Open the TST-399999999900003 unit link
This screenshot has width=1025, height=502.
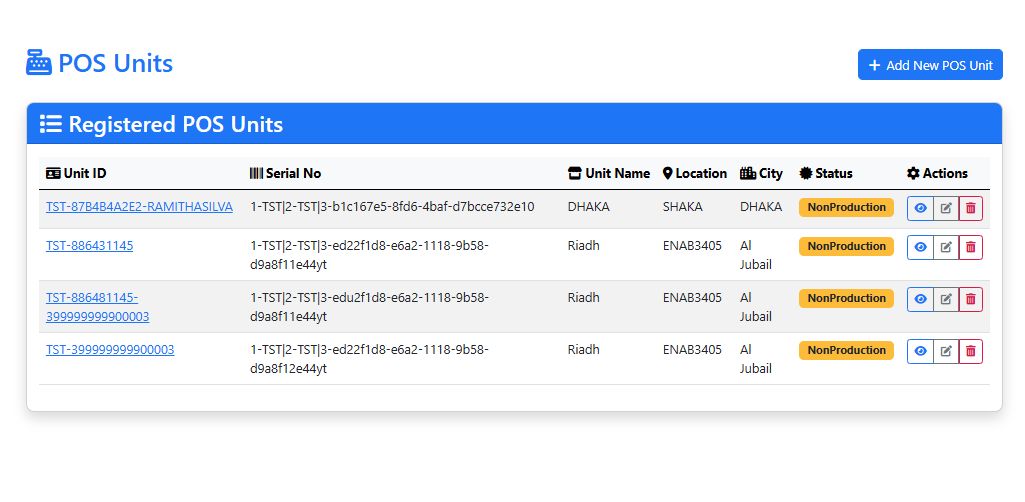110,350
